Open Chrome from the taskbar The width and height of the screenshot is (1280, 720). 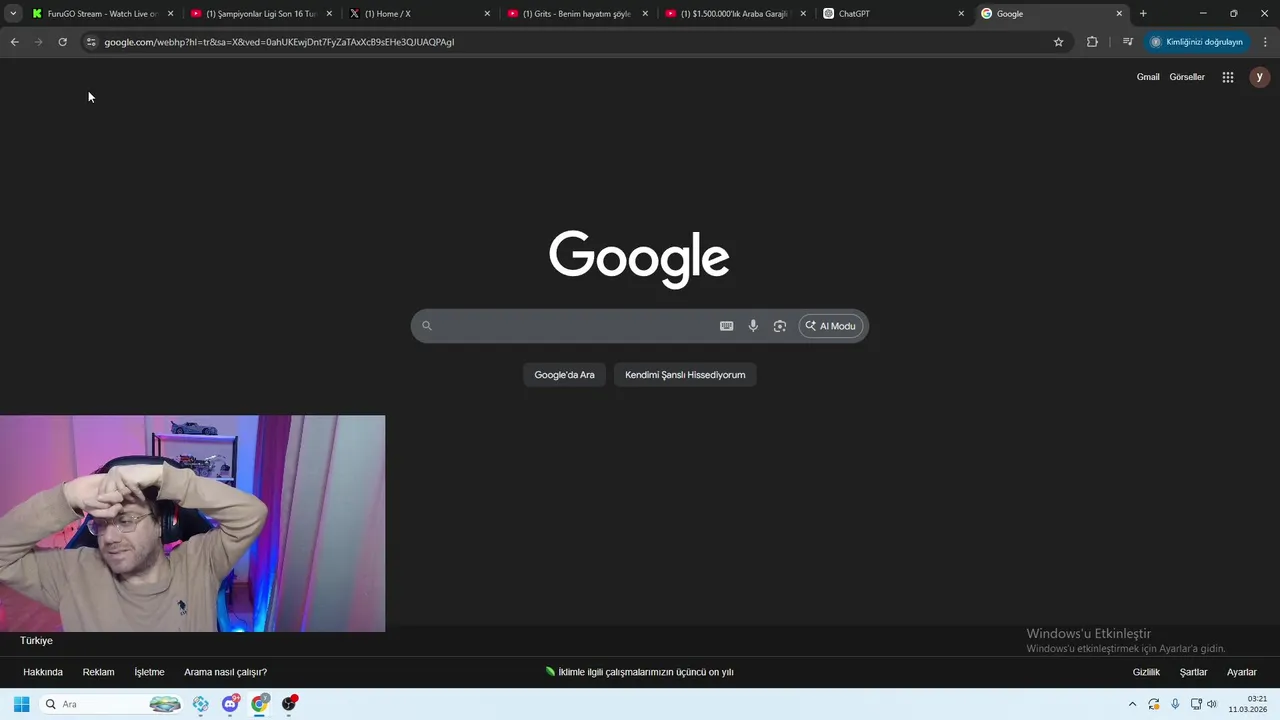tap(260, 704)
